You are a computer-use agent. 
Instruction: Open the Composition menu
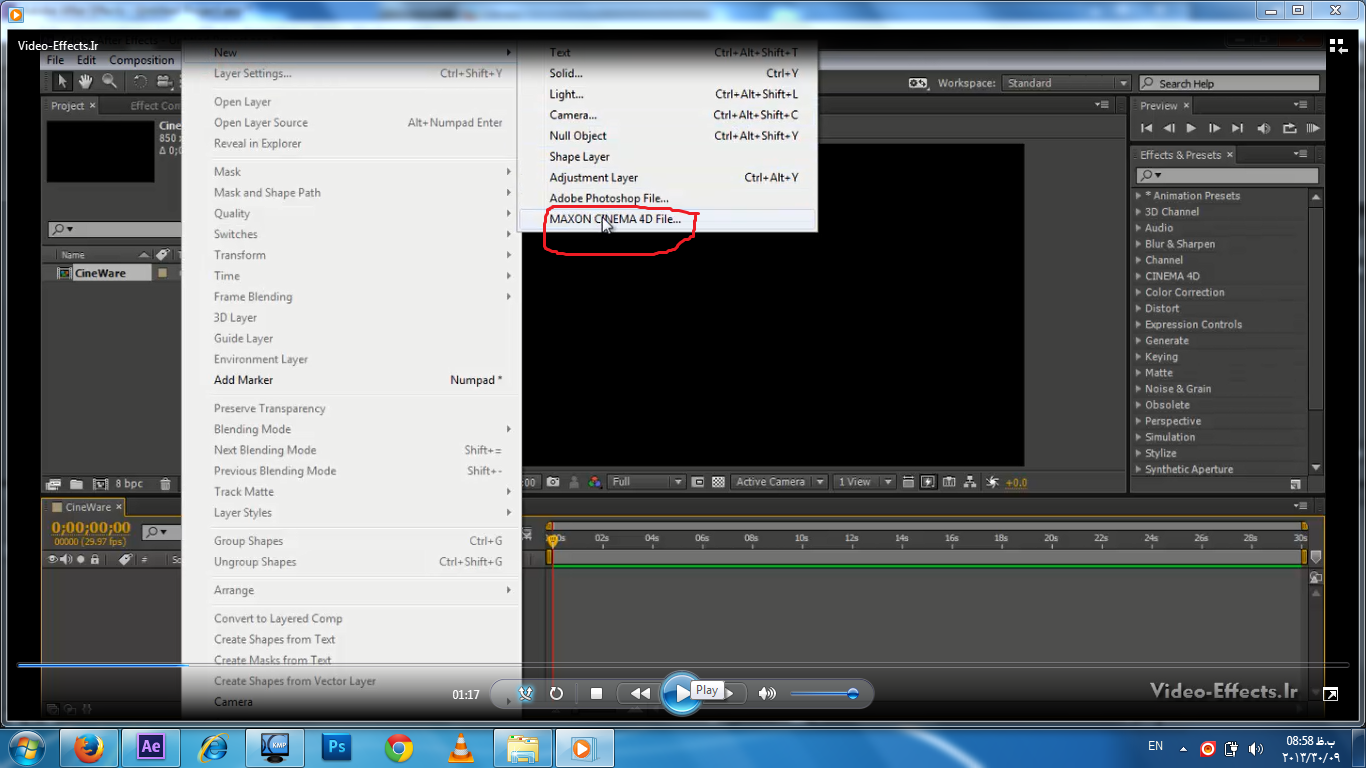coord(142,60)
